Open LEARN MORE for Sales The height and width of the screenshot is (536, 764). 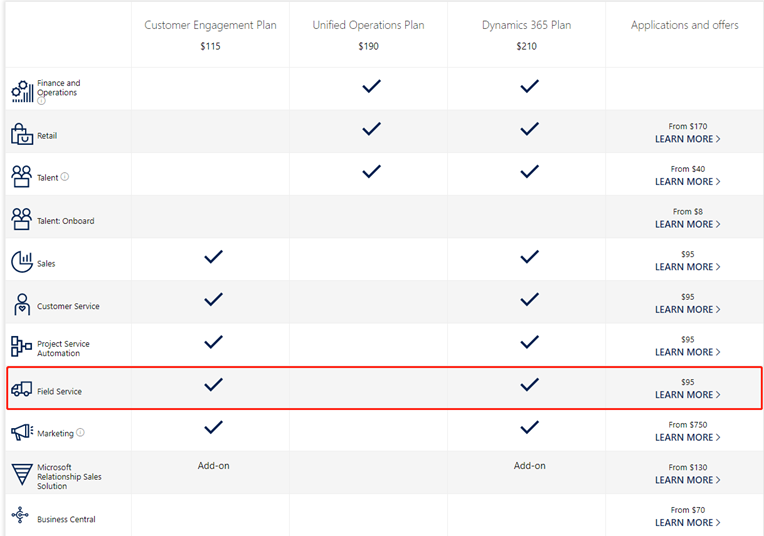[688, 267]
